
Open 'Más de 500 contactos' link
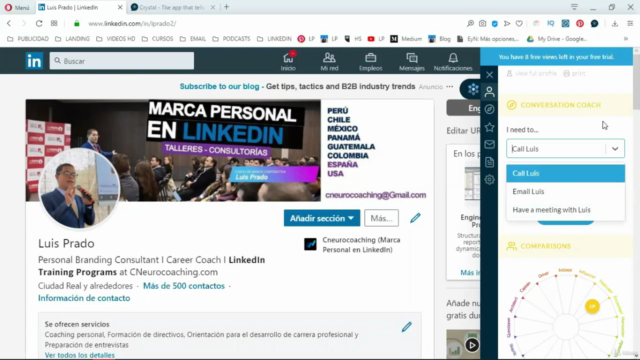[184, 286]
